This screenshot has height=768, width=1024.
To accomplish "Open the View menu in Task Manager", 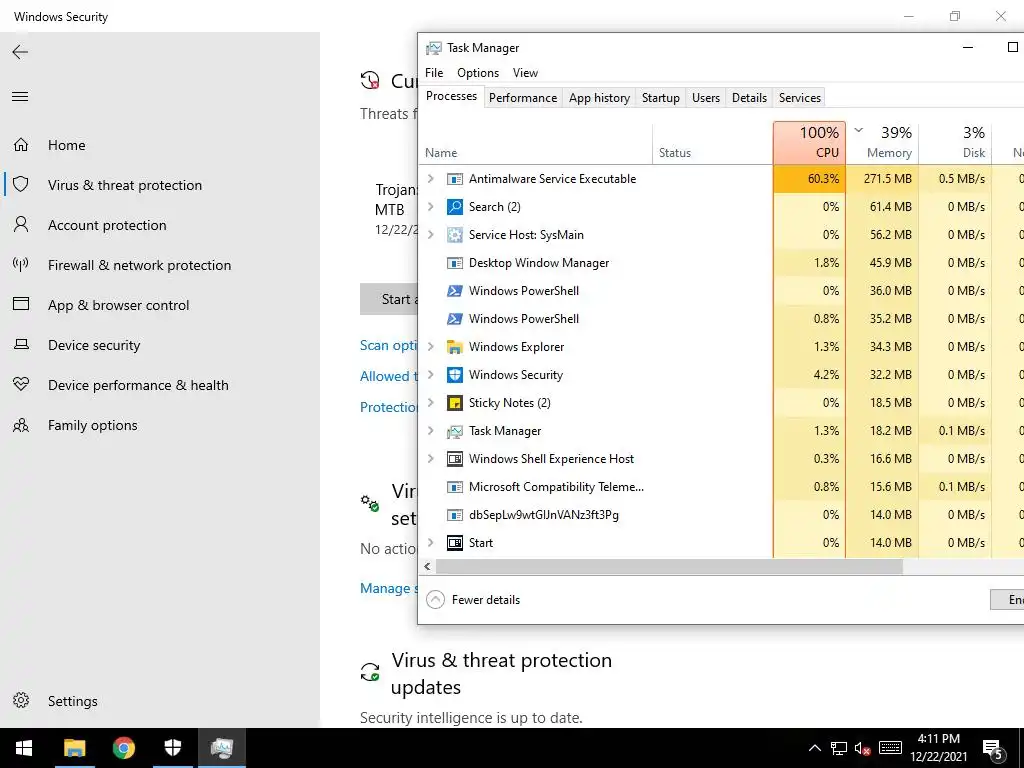I will (x=525, y=72).
